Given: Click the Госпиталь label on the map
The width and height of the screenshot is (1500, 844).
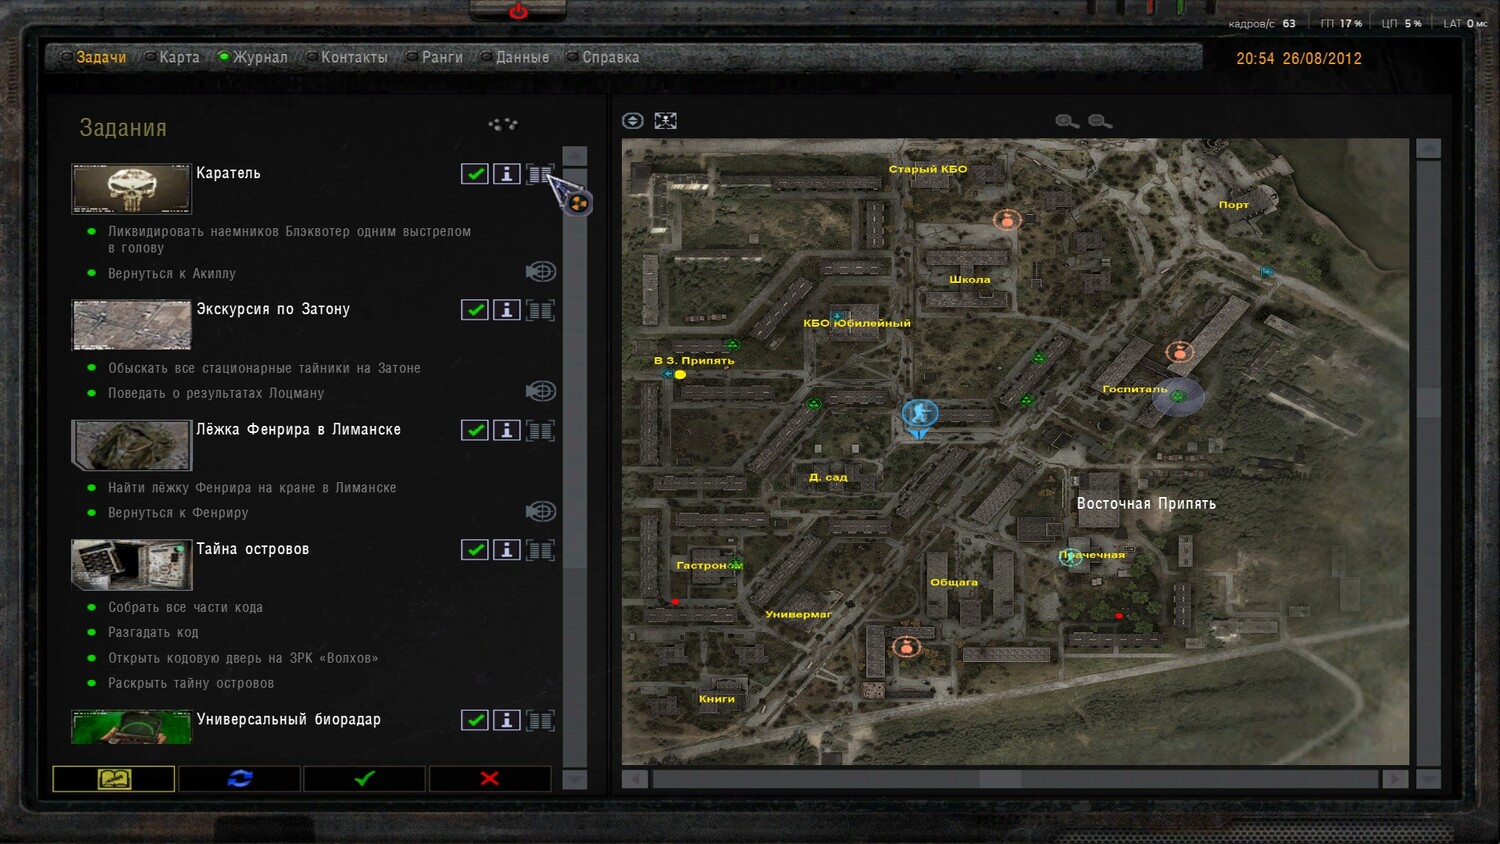Looking at the screenshot, I should (1134, 389).
